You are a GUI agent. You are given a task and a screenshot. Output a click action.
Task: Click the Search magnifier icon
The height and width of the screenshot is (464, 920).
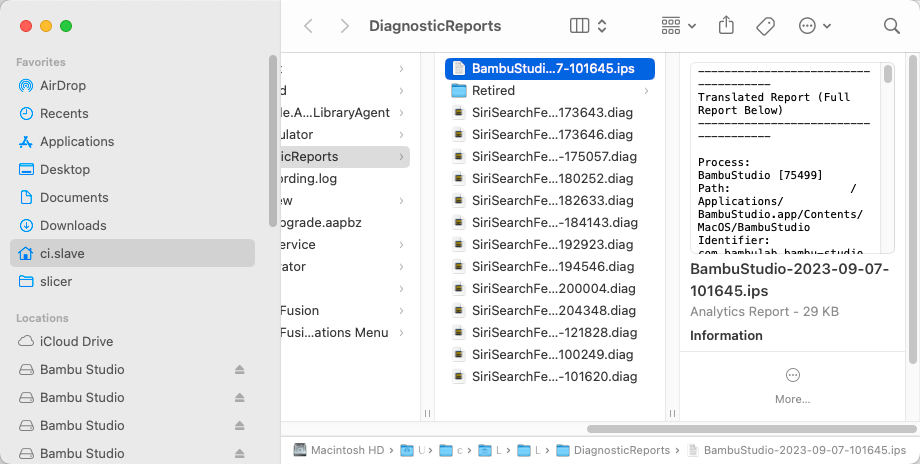pyautogui.click(x=891, y=26)
